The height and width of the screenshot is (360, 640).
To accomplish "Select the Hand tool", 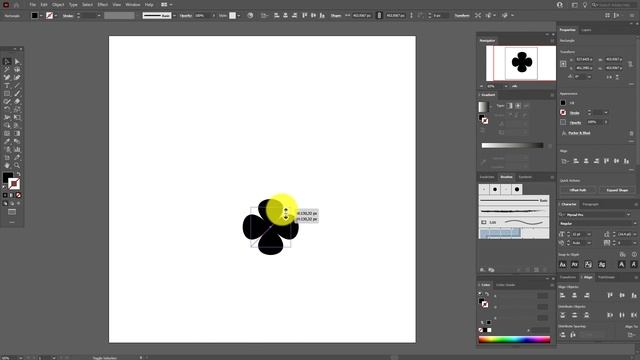I will pos(7,165).
